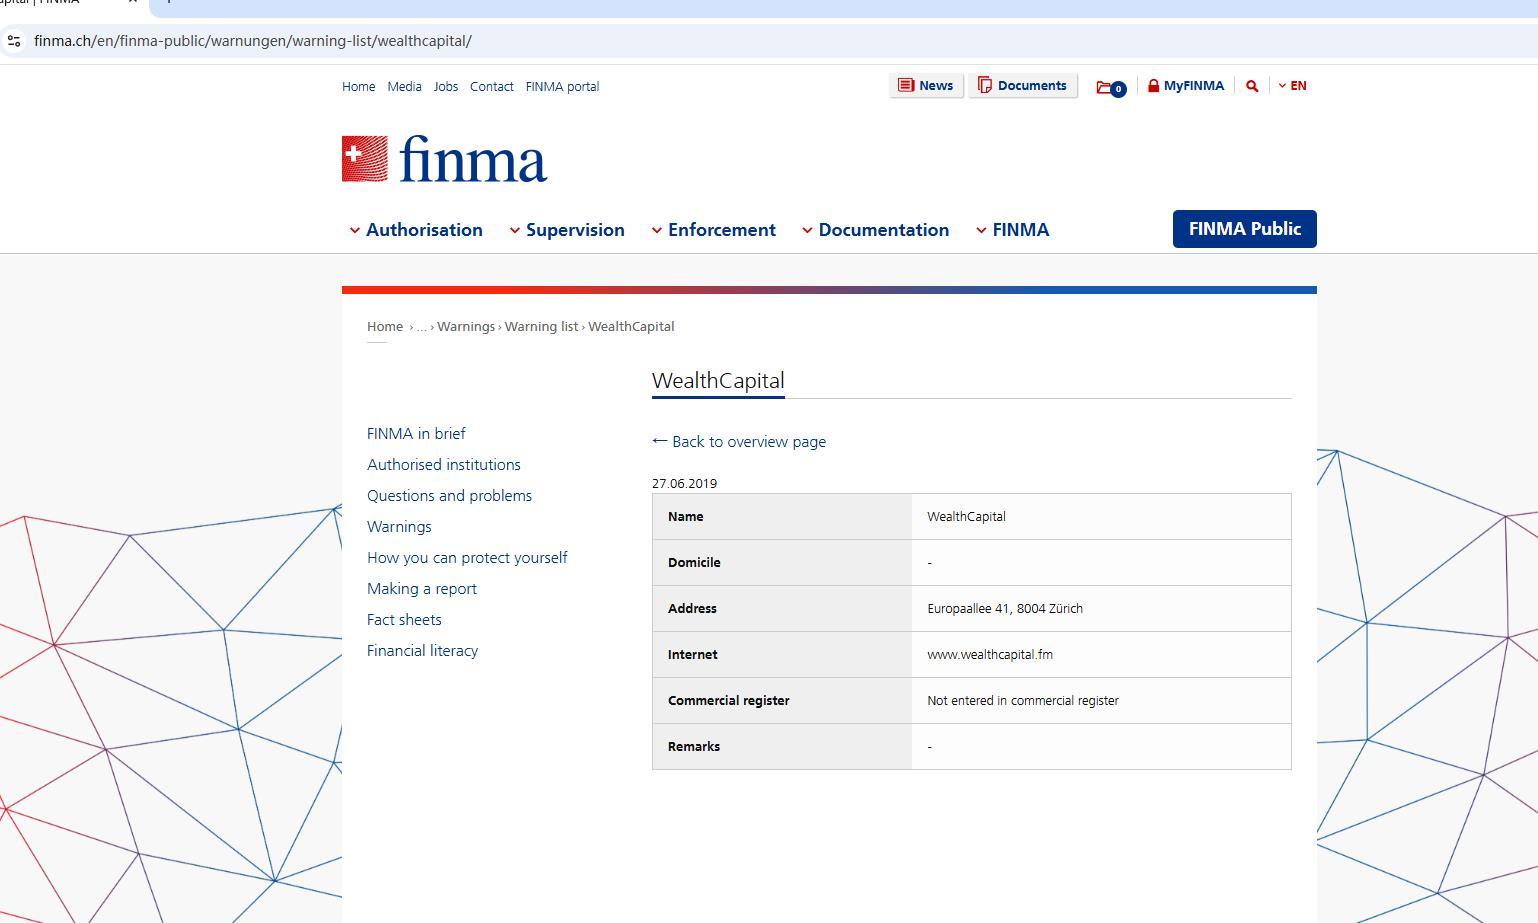This screenshot has height=923, width=1538.
Task: Open Authorised institutions sidebar link
Action: pos(443,465)
